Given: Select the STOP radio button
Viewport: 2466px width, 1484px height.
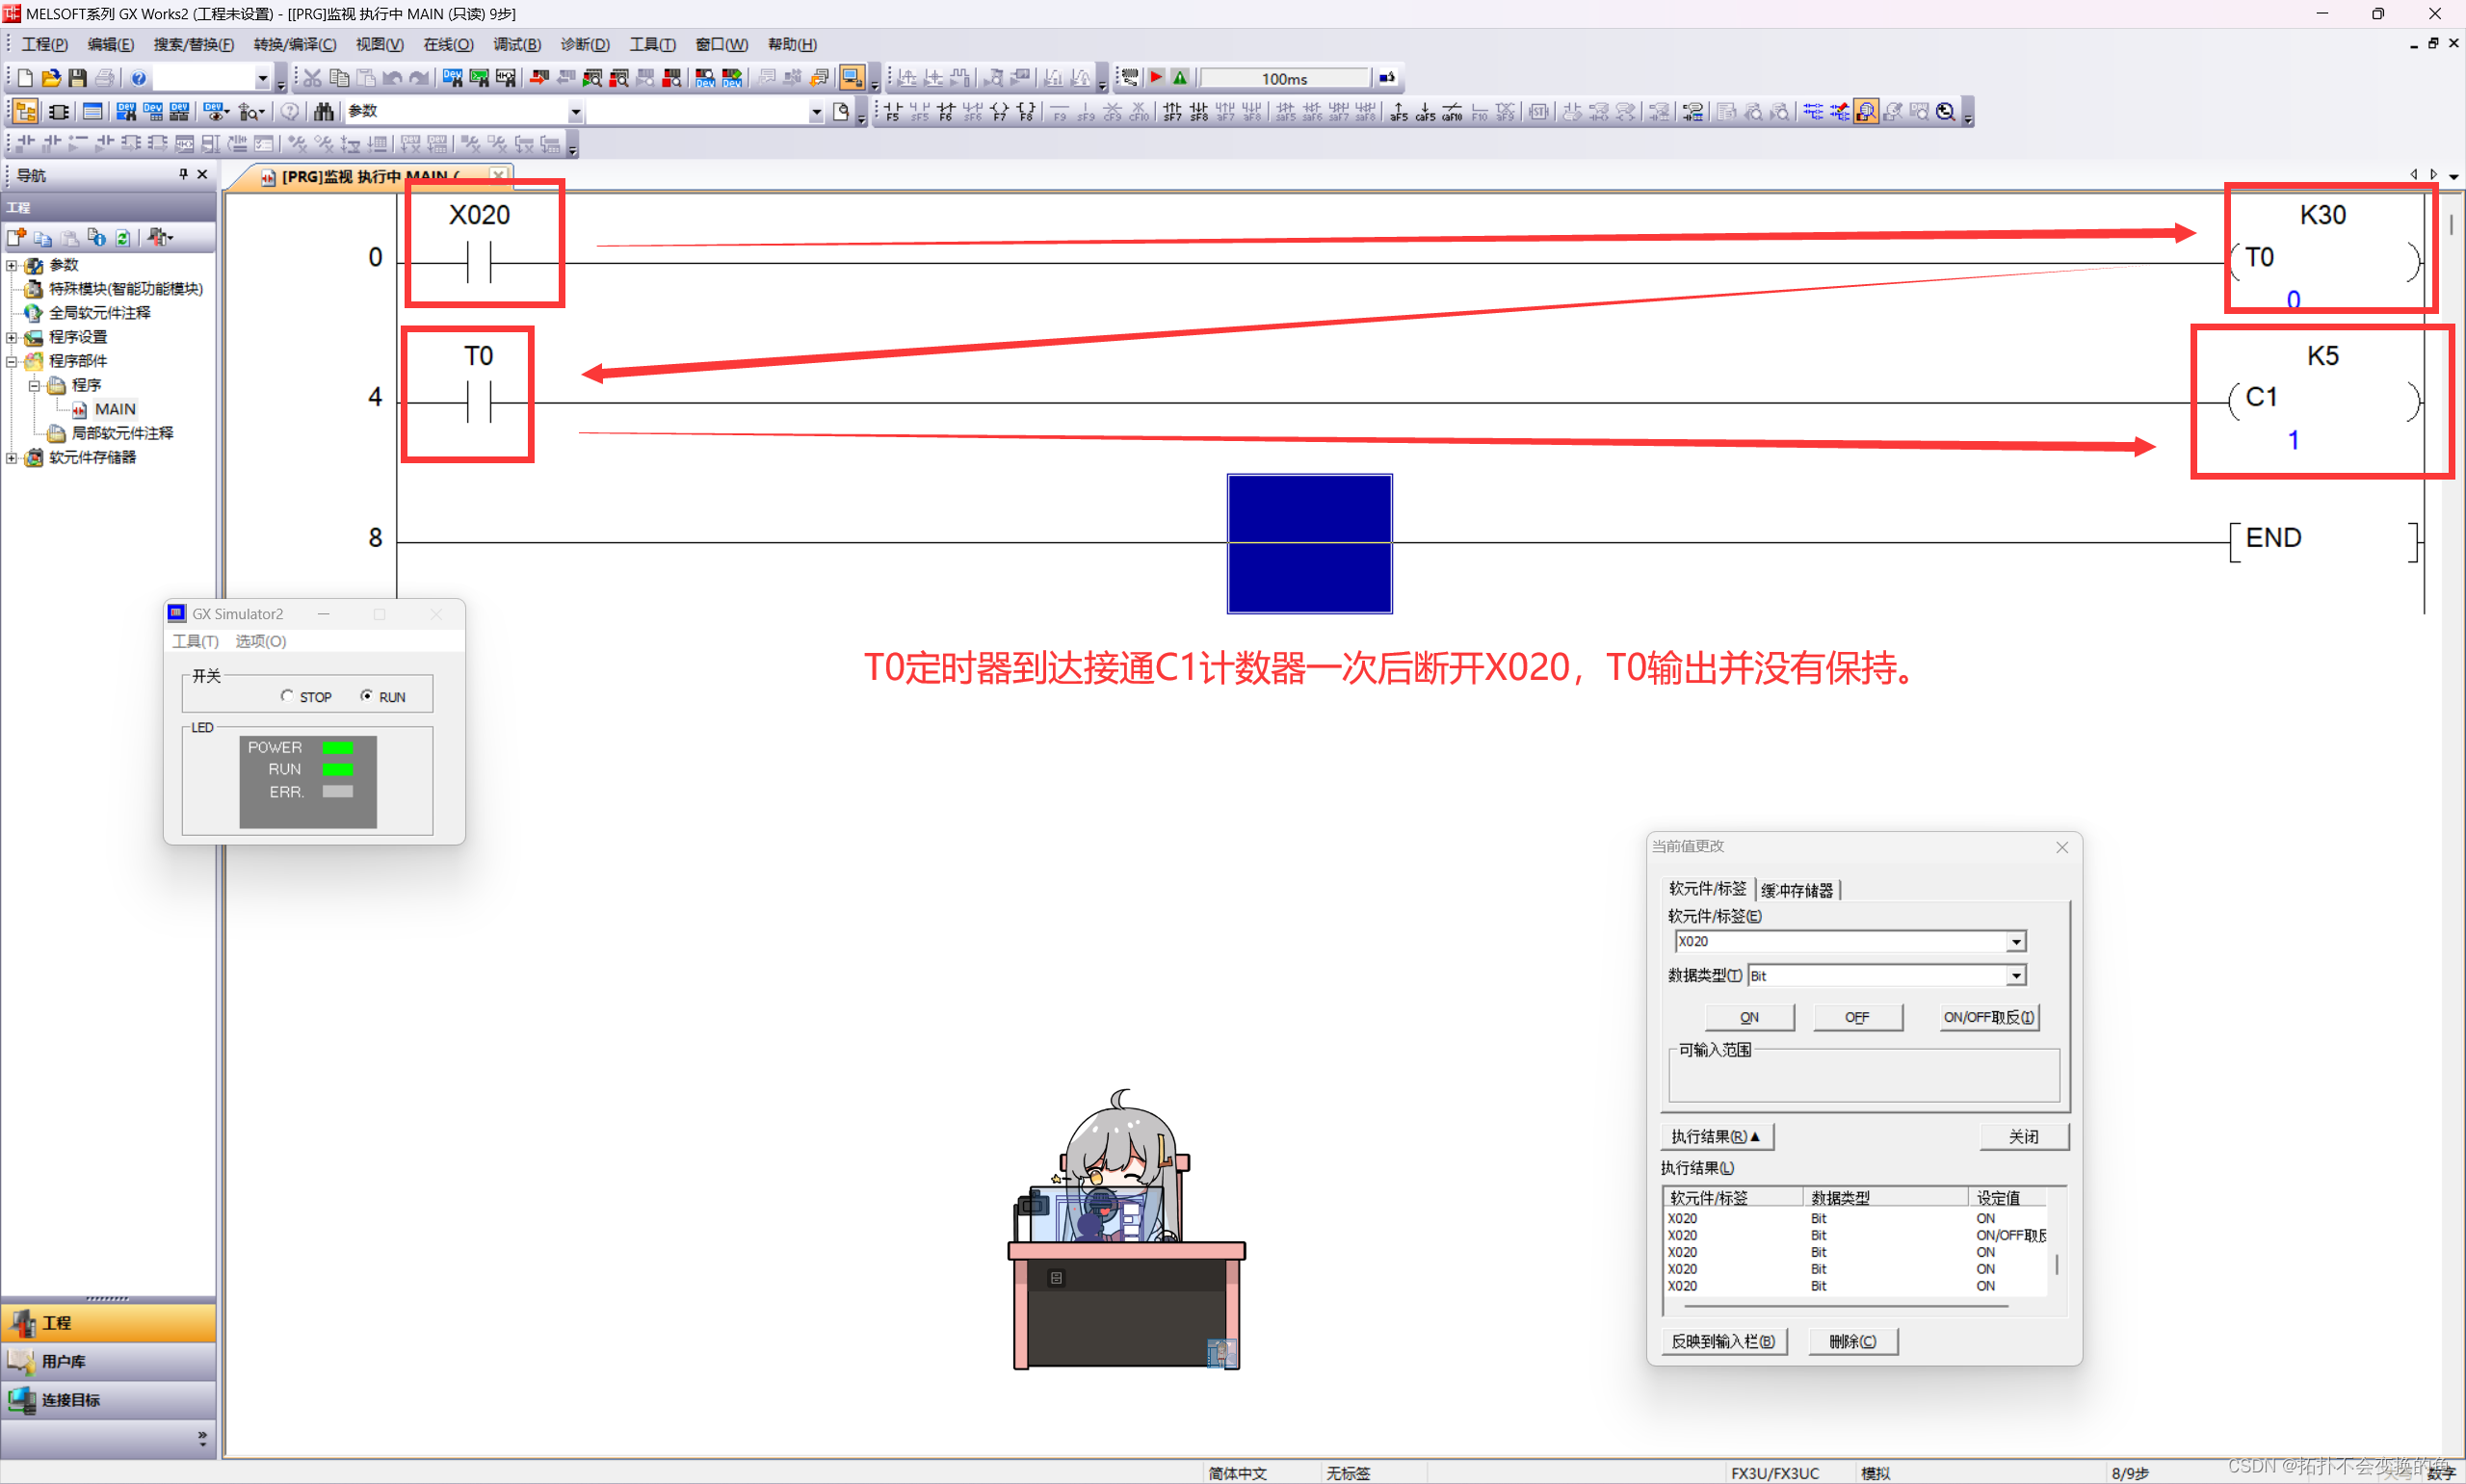Looking at the screenshot, I should click(287, 696).
